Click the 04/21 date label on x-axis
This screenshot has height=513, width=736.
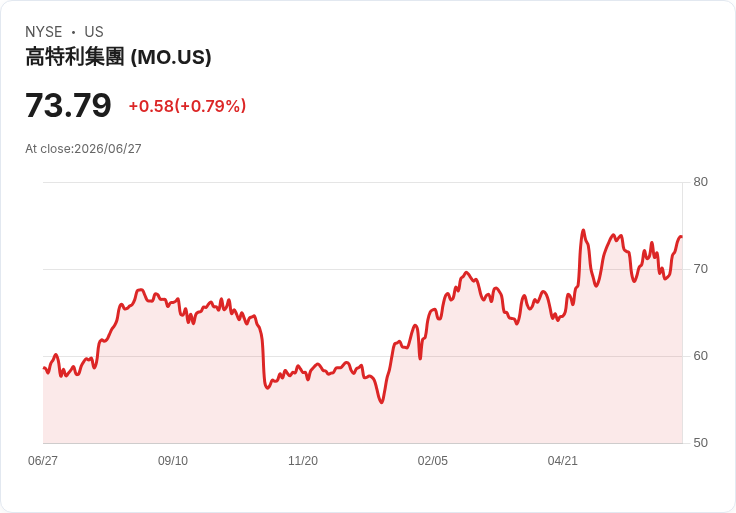[x=562, y=461]
